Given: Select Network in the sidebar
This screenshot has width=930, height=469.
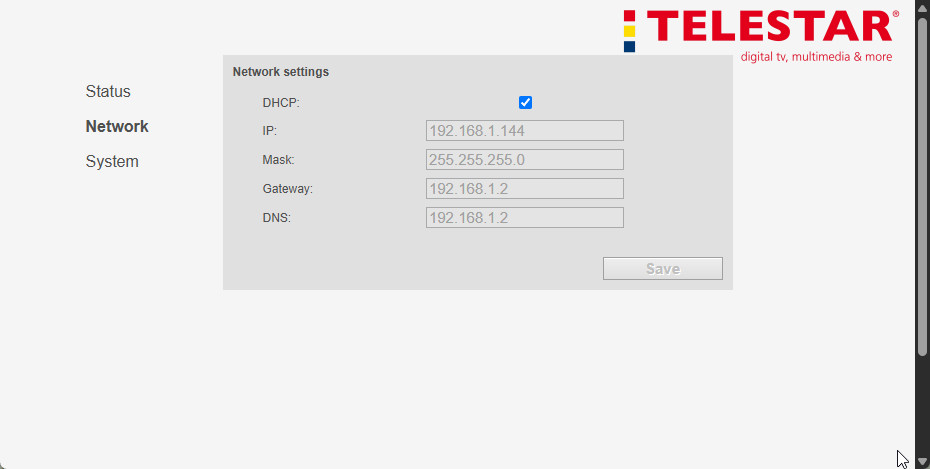Looking at the screenshot, I should pyautogui.click(x=117, y=127).
